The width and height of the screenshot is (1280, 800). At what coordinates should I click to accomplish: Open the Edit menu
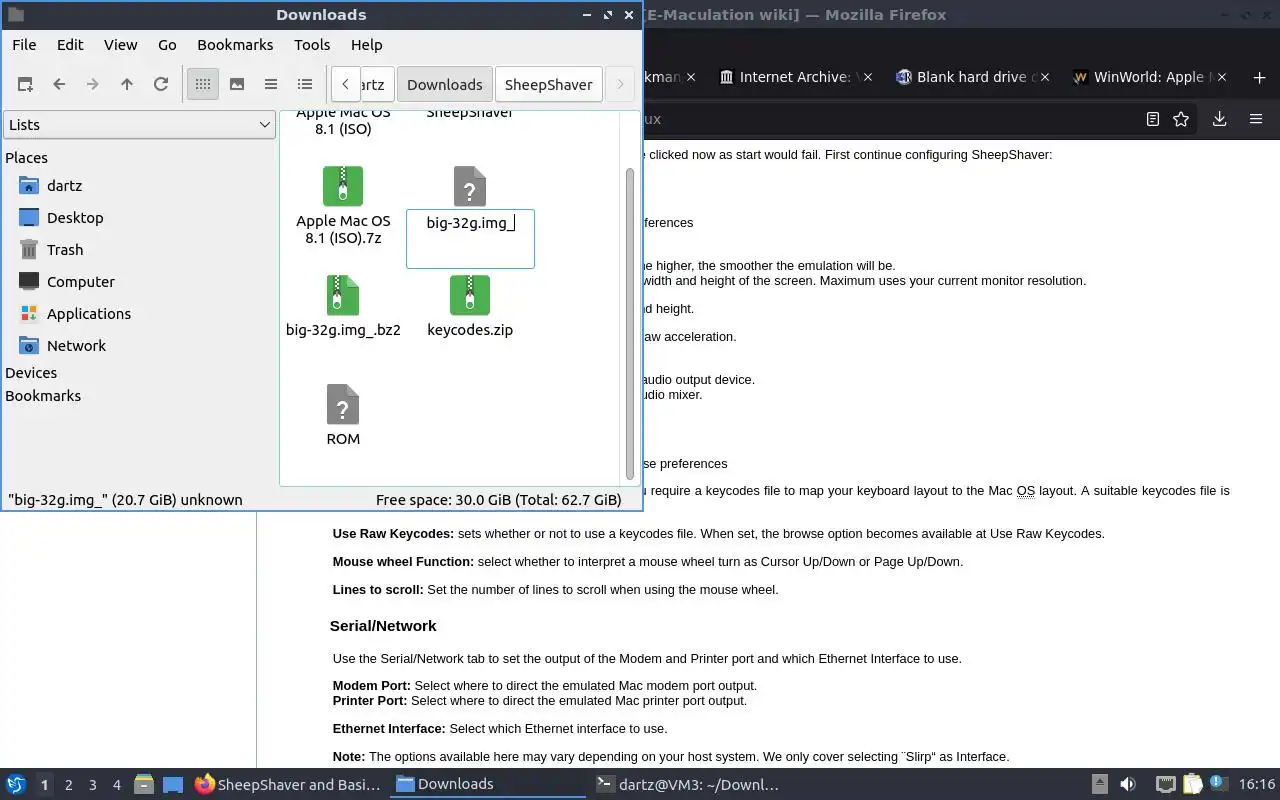(x=70, y=45)
